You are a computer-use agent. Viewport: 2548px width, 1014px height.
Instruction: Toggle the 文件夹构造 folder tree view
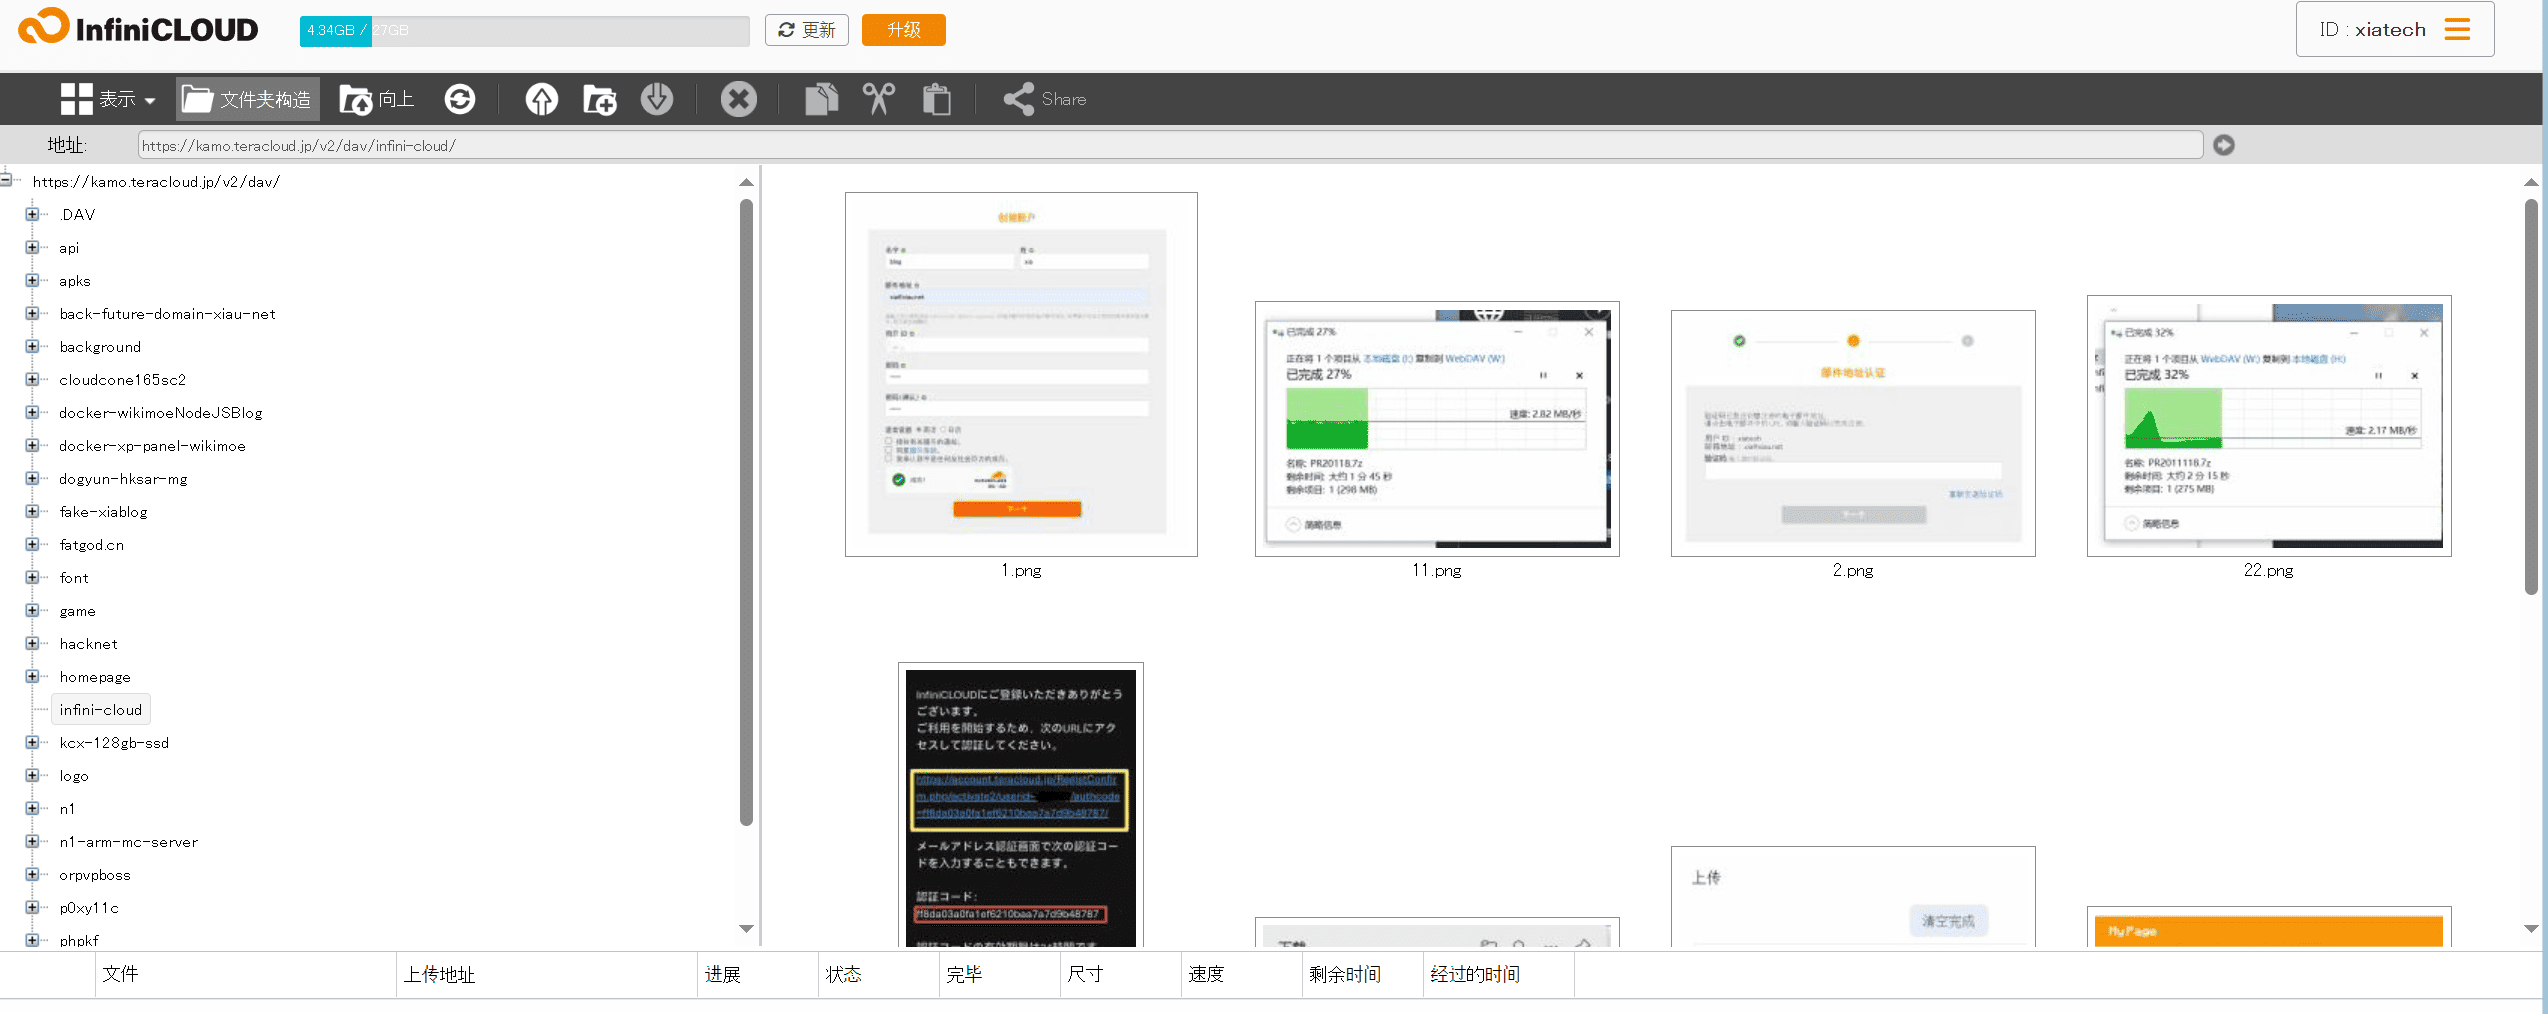248,99
